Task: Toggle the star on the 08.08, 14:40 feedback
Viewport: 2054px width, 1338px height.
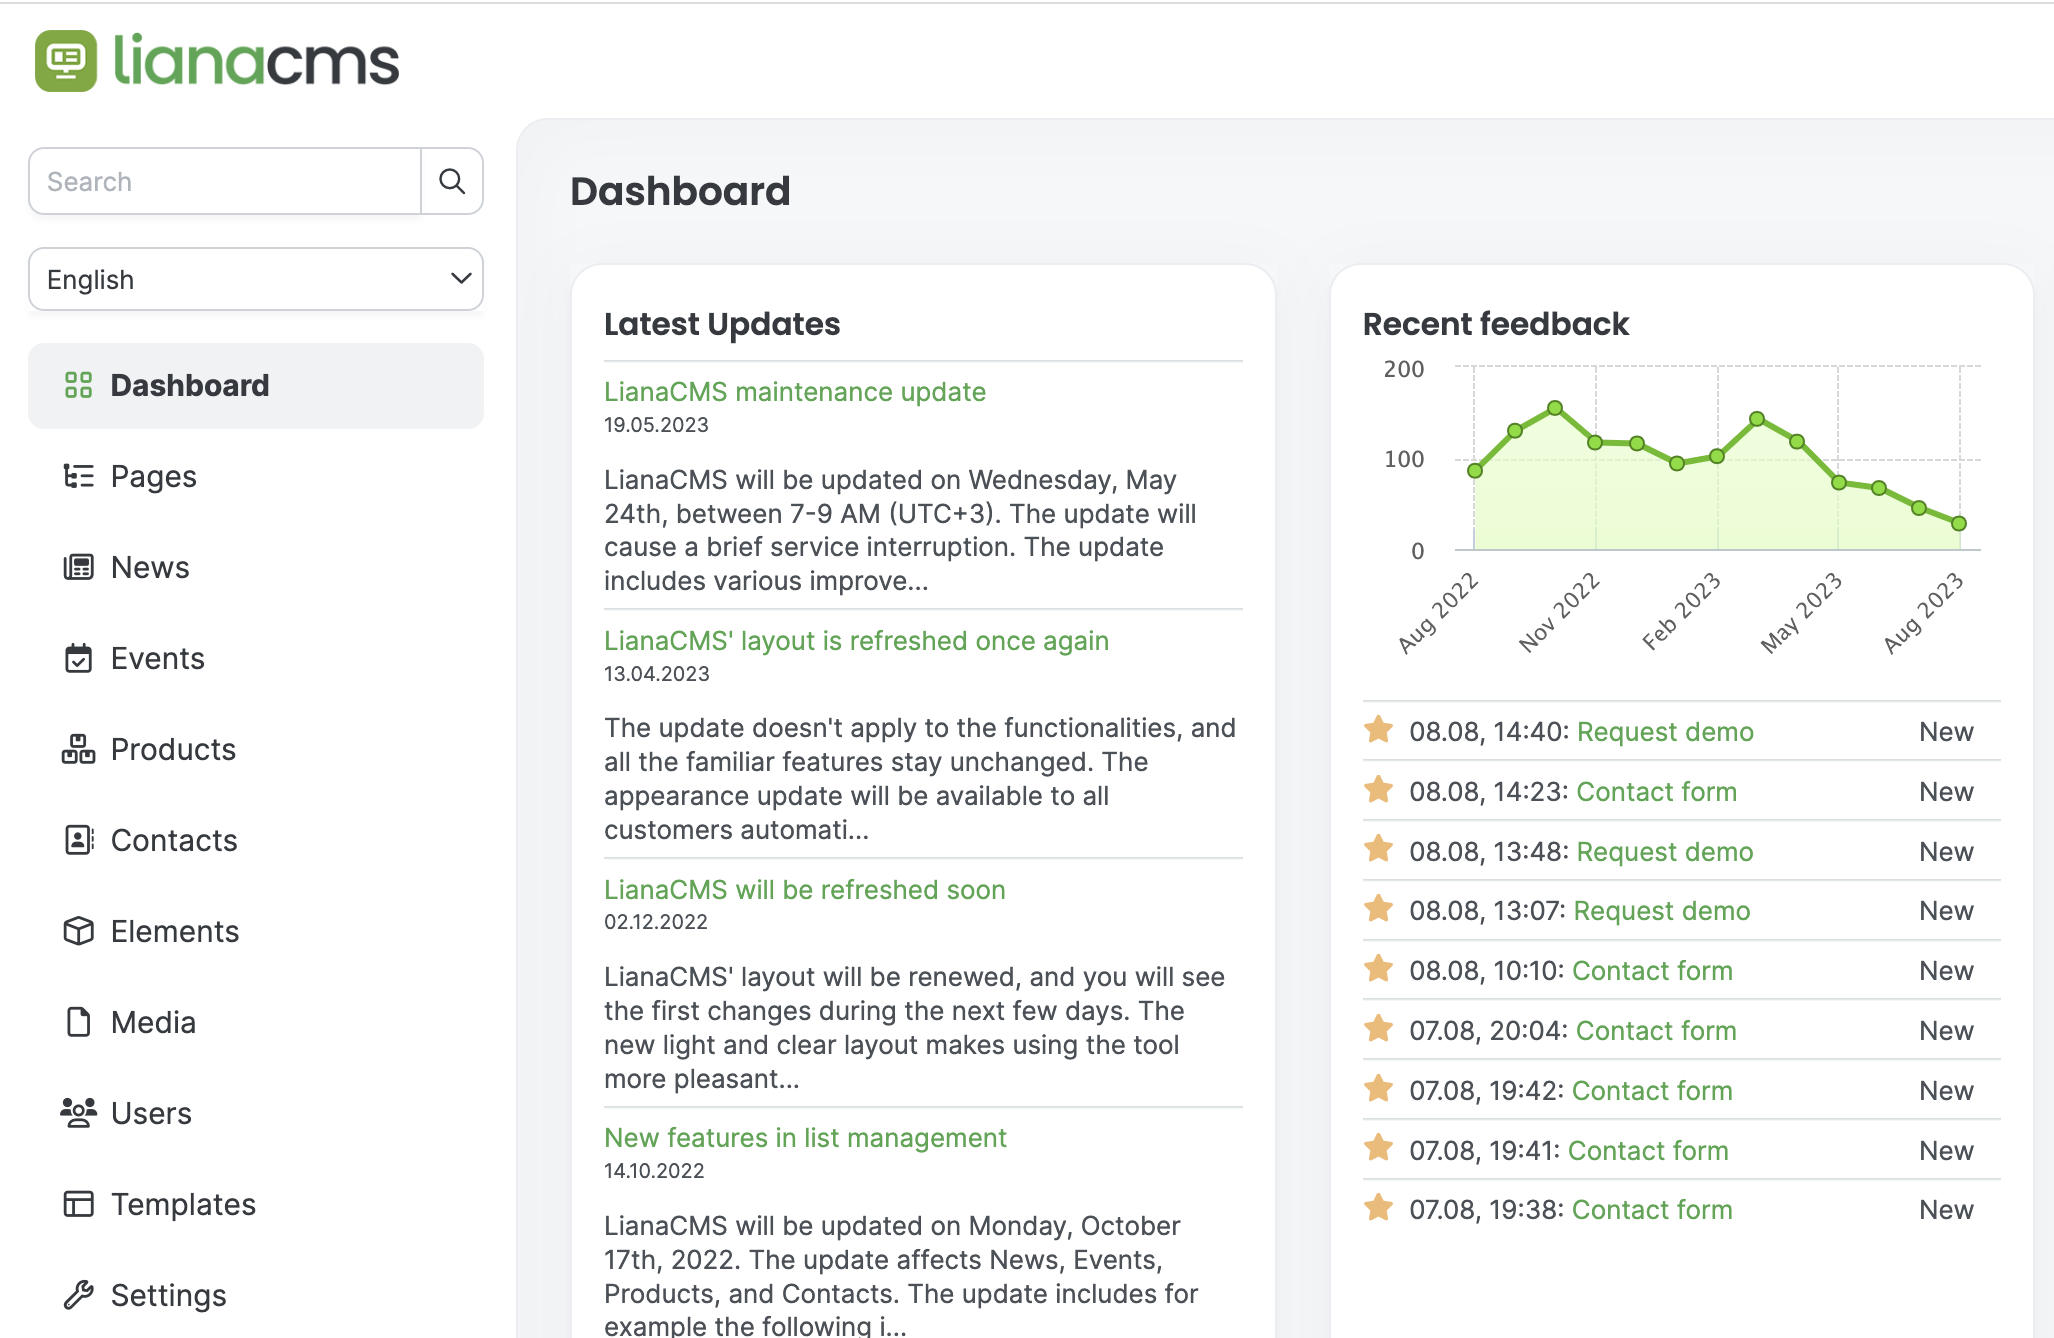Action: [x=1379, y=731]
